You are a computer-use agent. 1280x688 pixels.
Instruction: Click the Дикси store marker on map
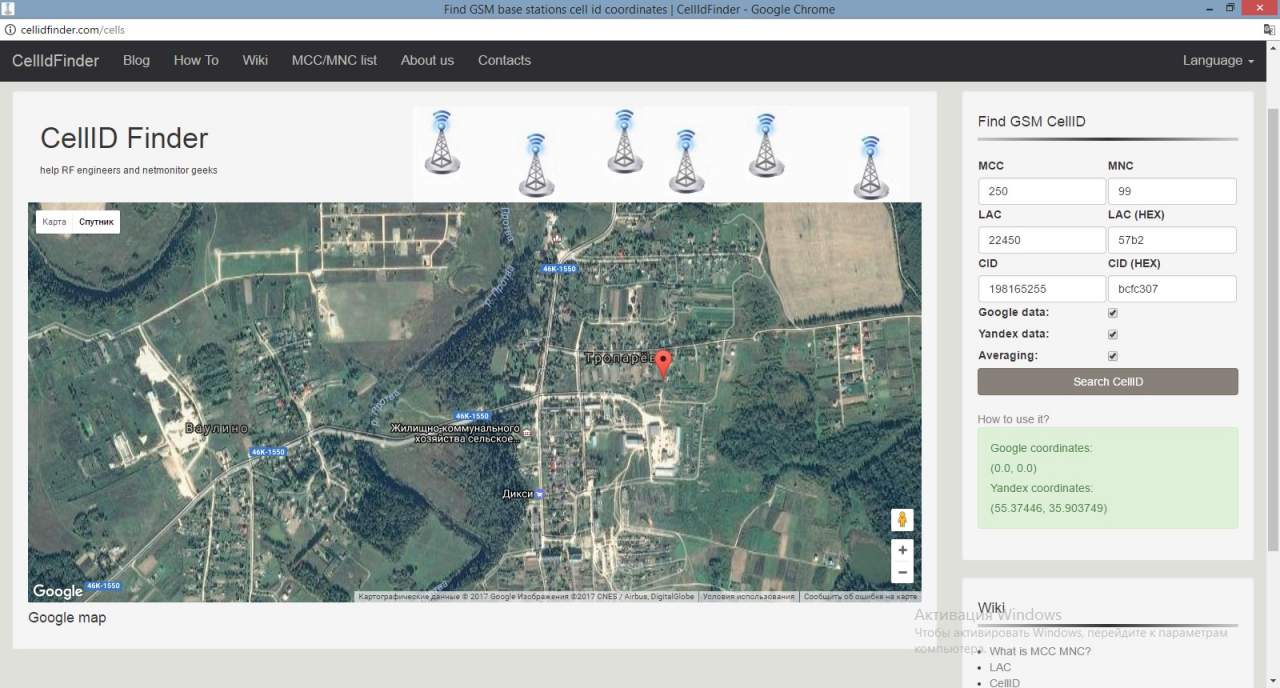click(540, 494)
